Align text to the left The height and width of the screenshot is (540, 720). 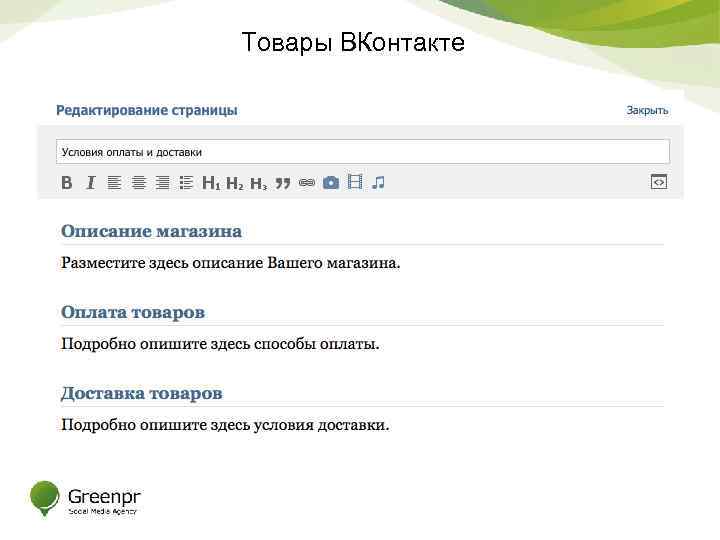[x=114, y=183]
